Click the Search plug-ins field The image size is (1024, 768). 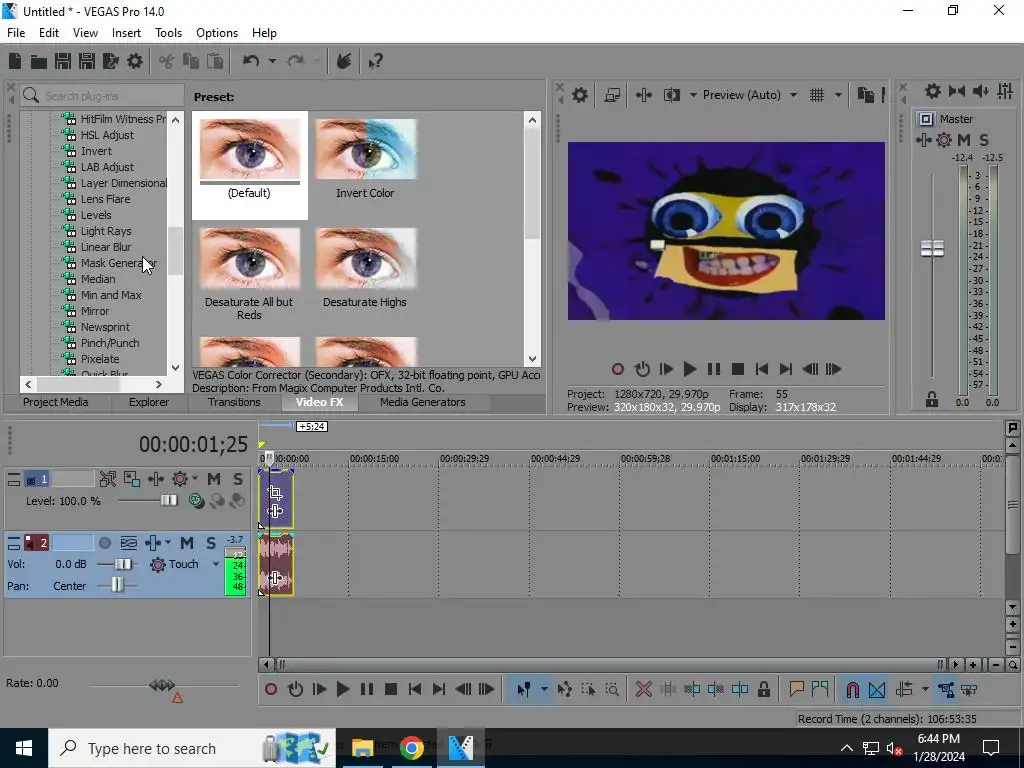pyautogui.click(x=103, y=96)
